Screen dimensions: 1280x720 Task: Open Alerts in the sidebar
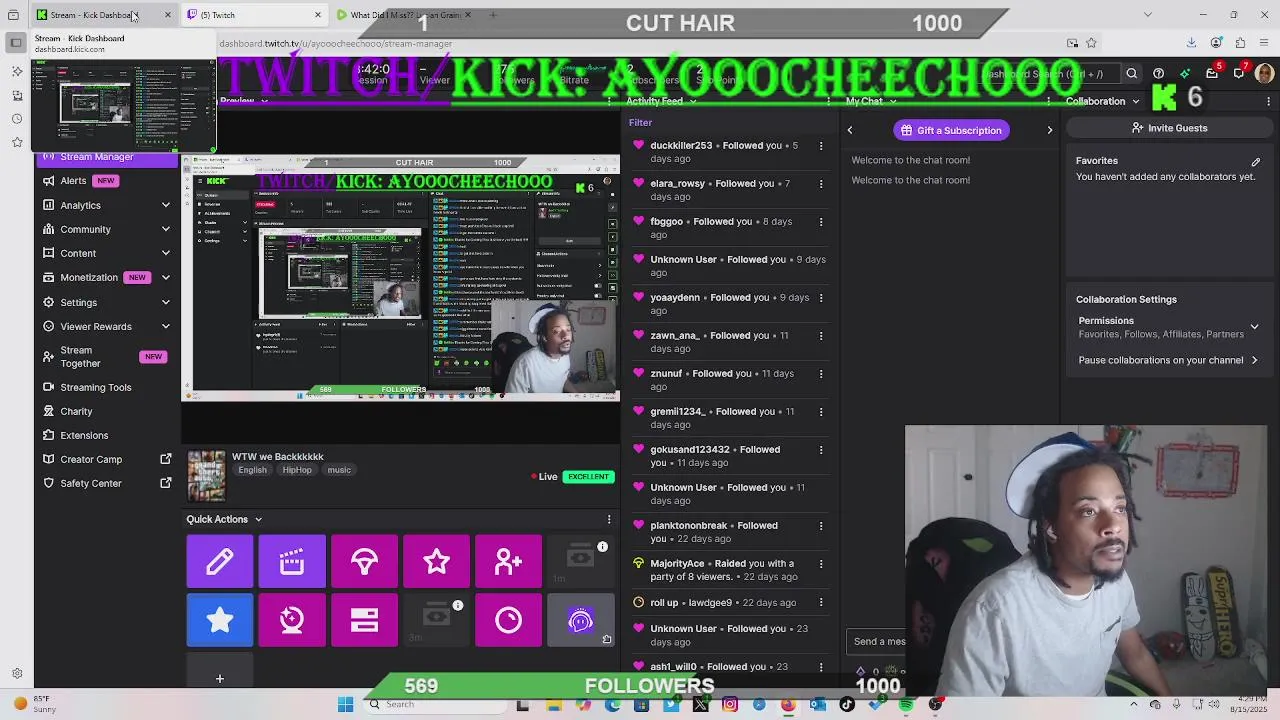click(x=73, y=181)
